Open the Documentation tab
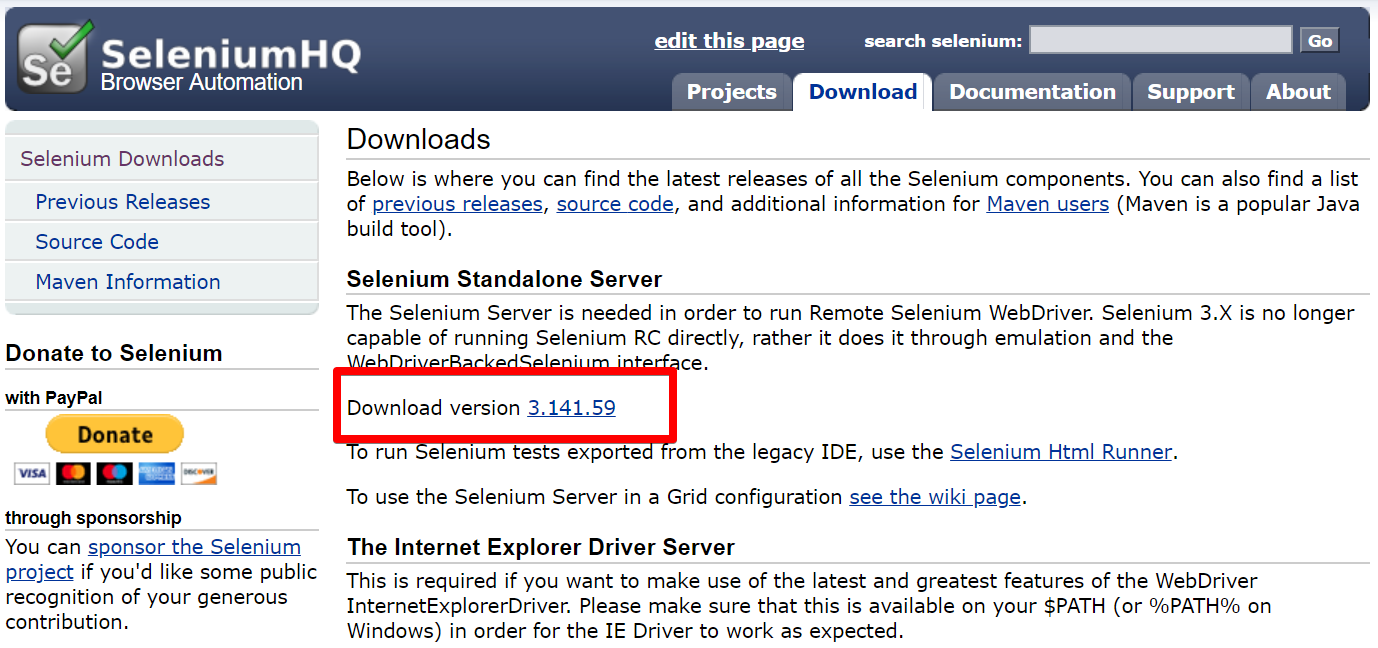The height and width of the screenshot is (648, 1378). tap(1032, 91)
